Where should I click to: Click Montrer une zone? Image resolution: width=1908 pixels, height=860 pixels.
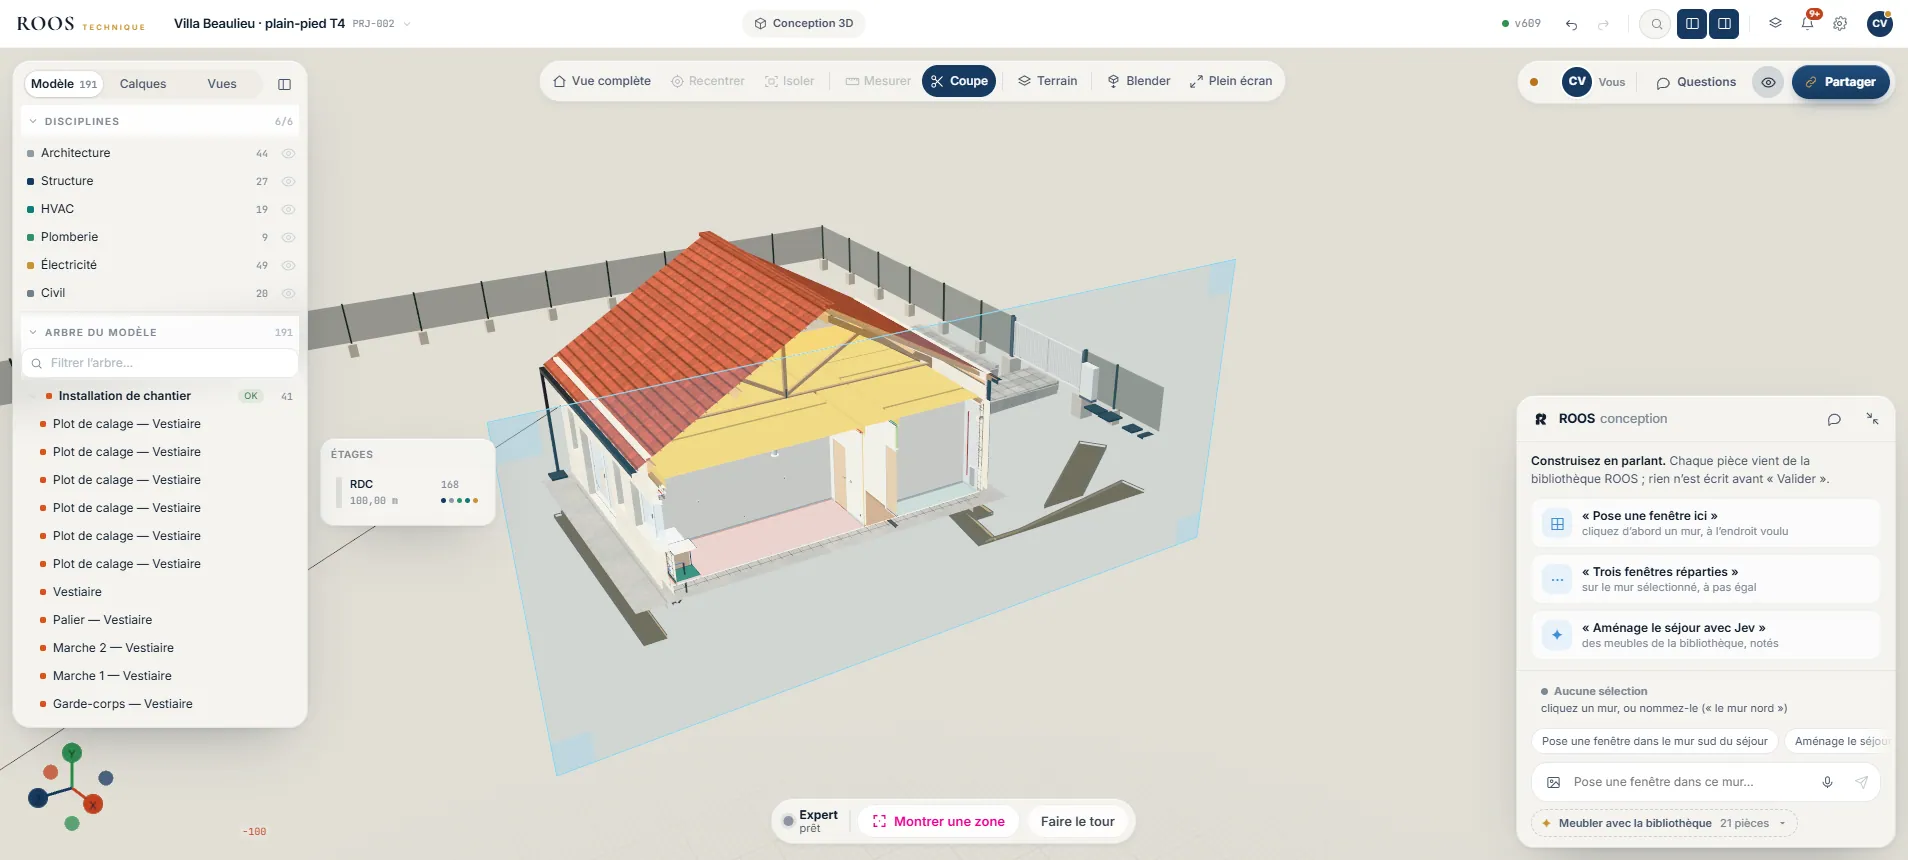[938, 821]
